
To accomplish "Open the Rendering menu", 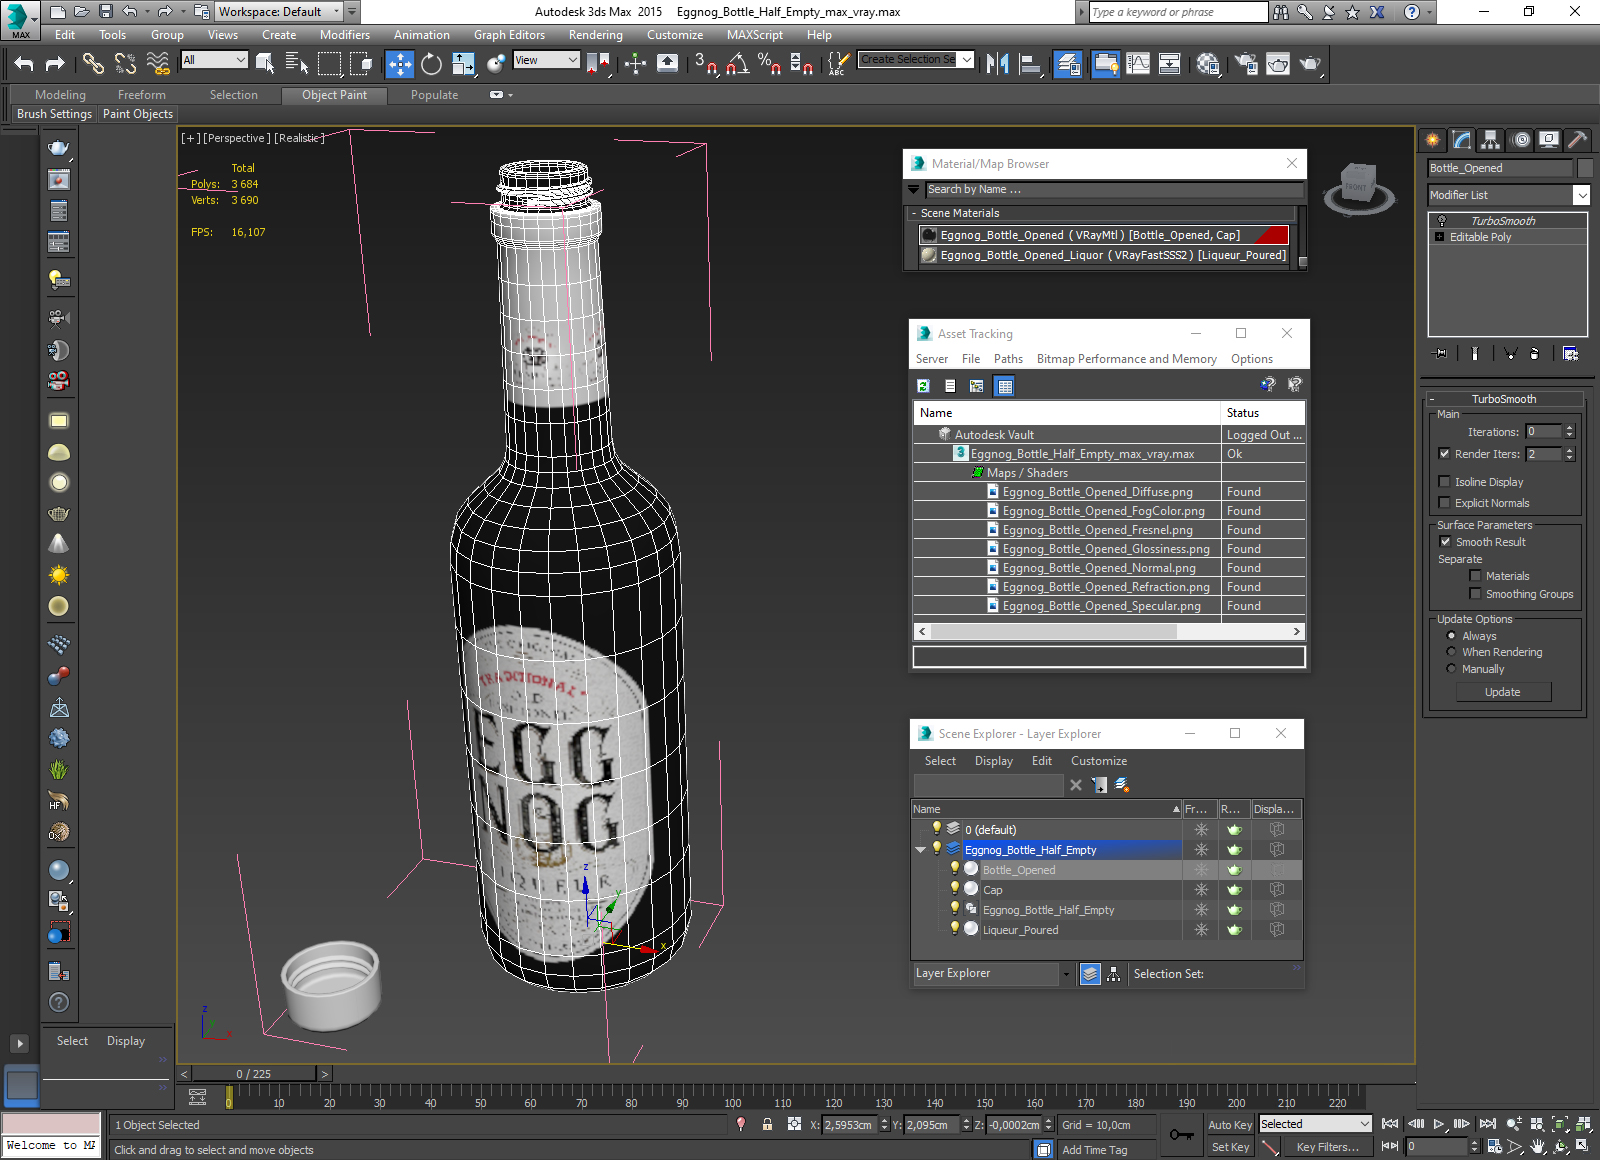I will [x=595, y=35].
